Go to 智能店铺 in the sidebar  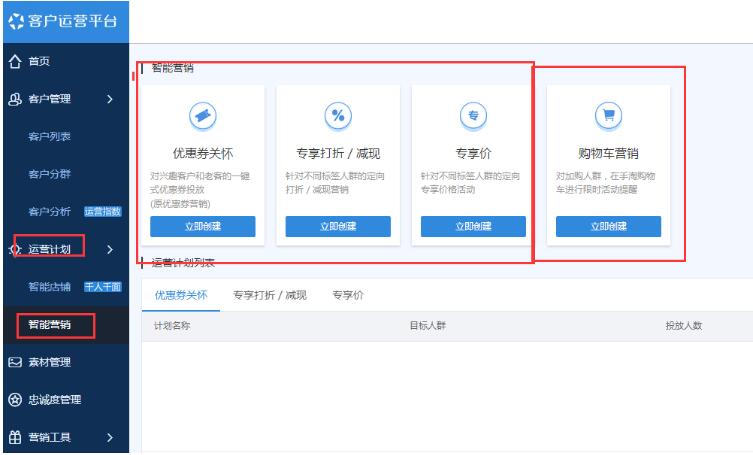point(48,287)
